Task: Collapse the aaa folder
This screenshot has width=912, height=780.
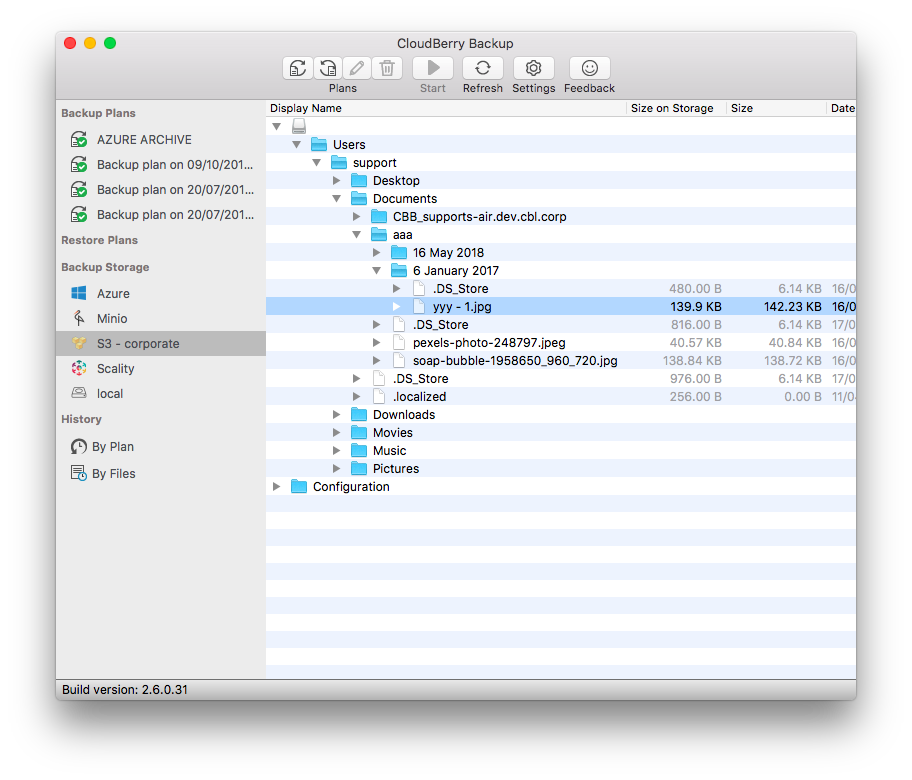Action: (x=357, y=234)
